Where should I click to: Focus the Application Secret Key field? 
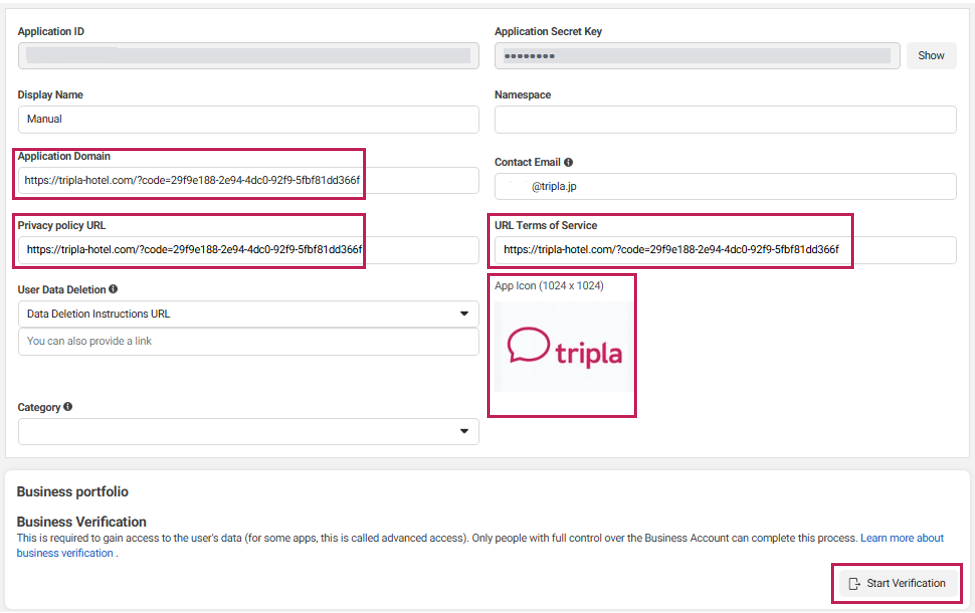(x=696, y=56)
